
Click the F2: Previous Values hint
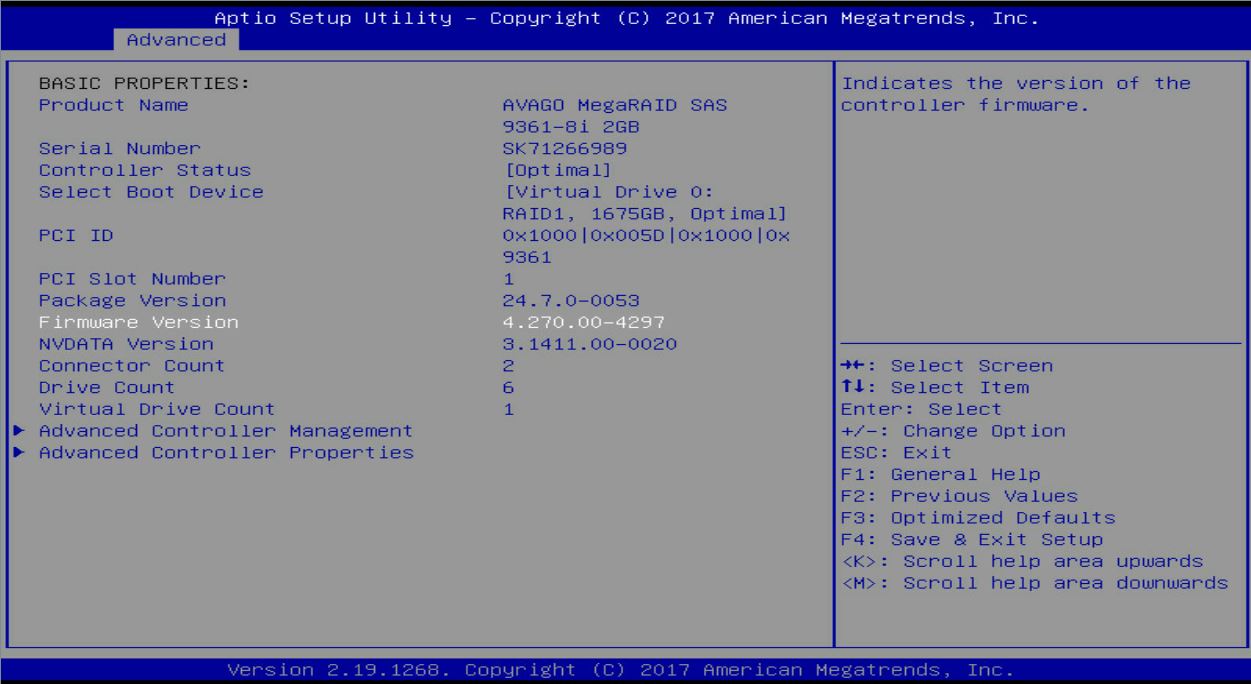pyautogui.click(x=960, y=497)
